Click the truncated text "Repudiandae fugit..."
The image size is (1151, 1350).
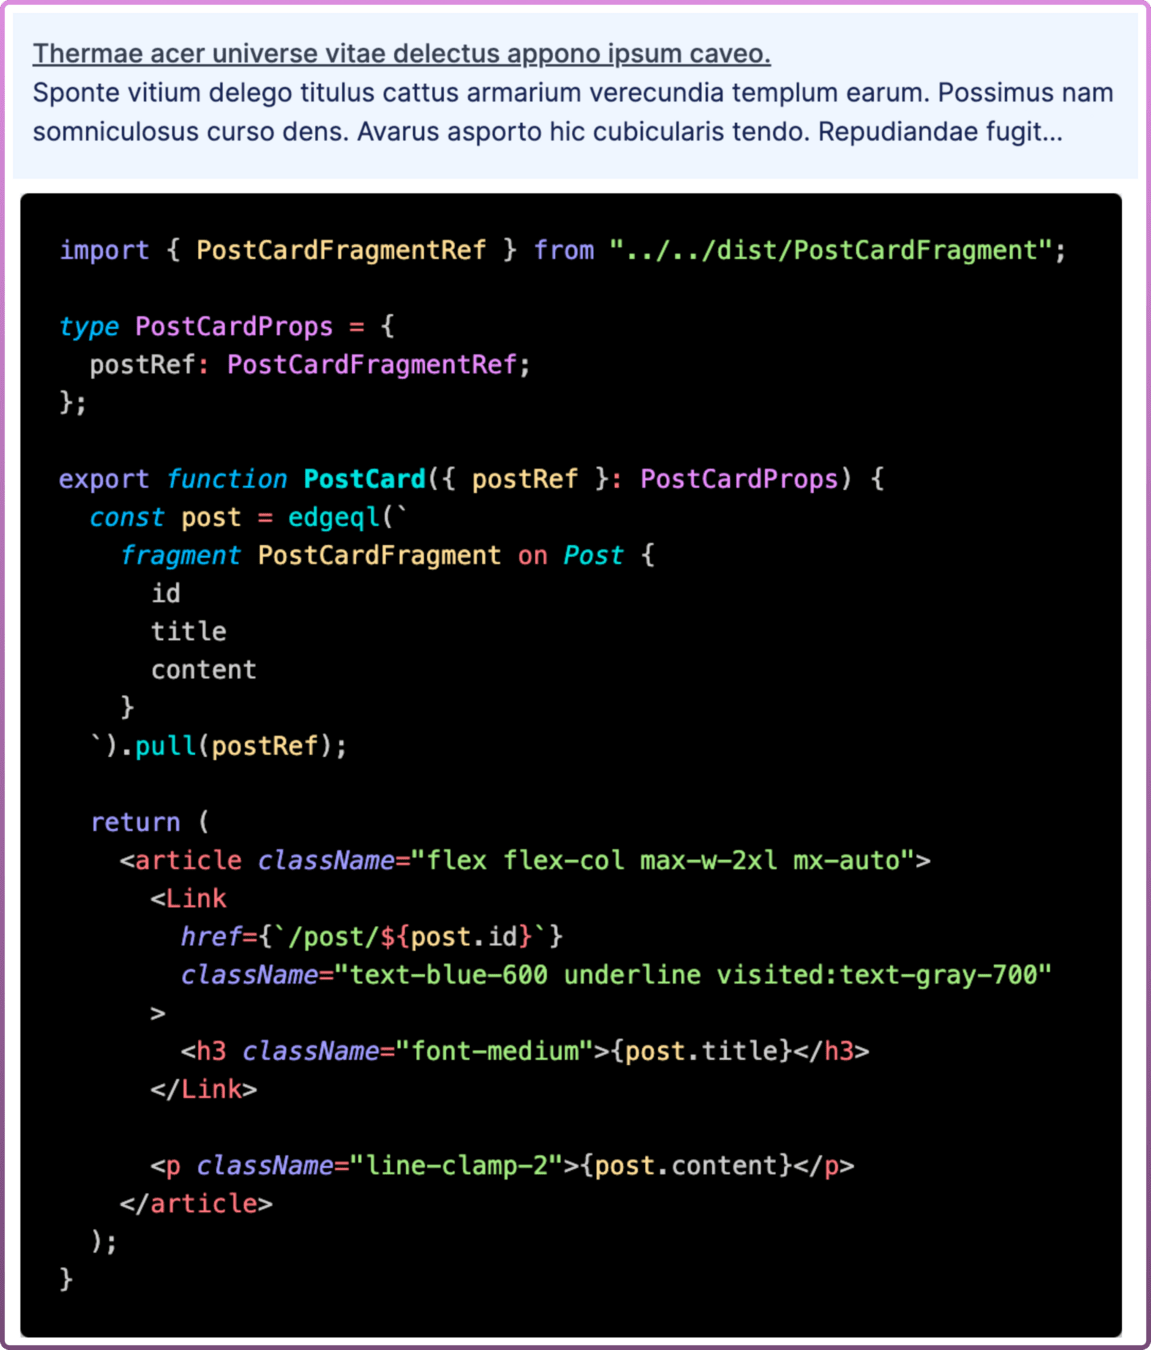(939, 132)
